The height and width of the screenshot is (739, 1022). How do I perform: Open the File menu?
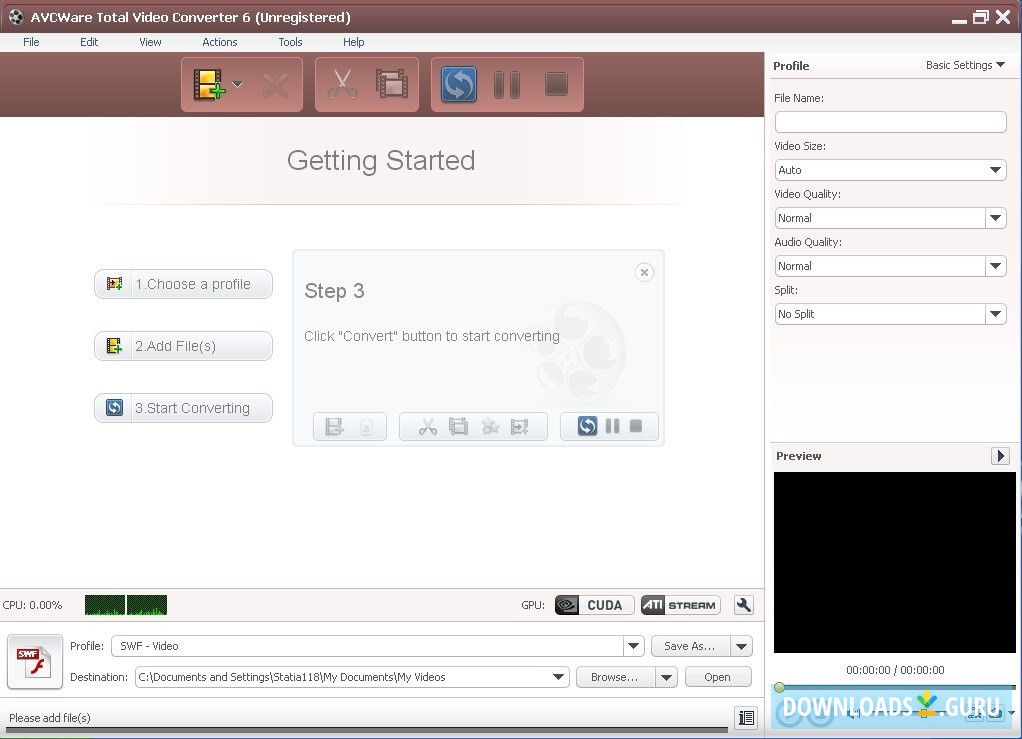(x=31, y=42)
